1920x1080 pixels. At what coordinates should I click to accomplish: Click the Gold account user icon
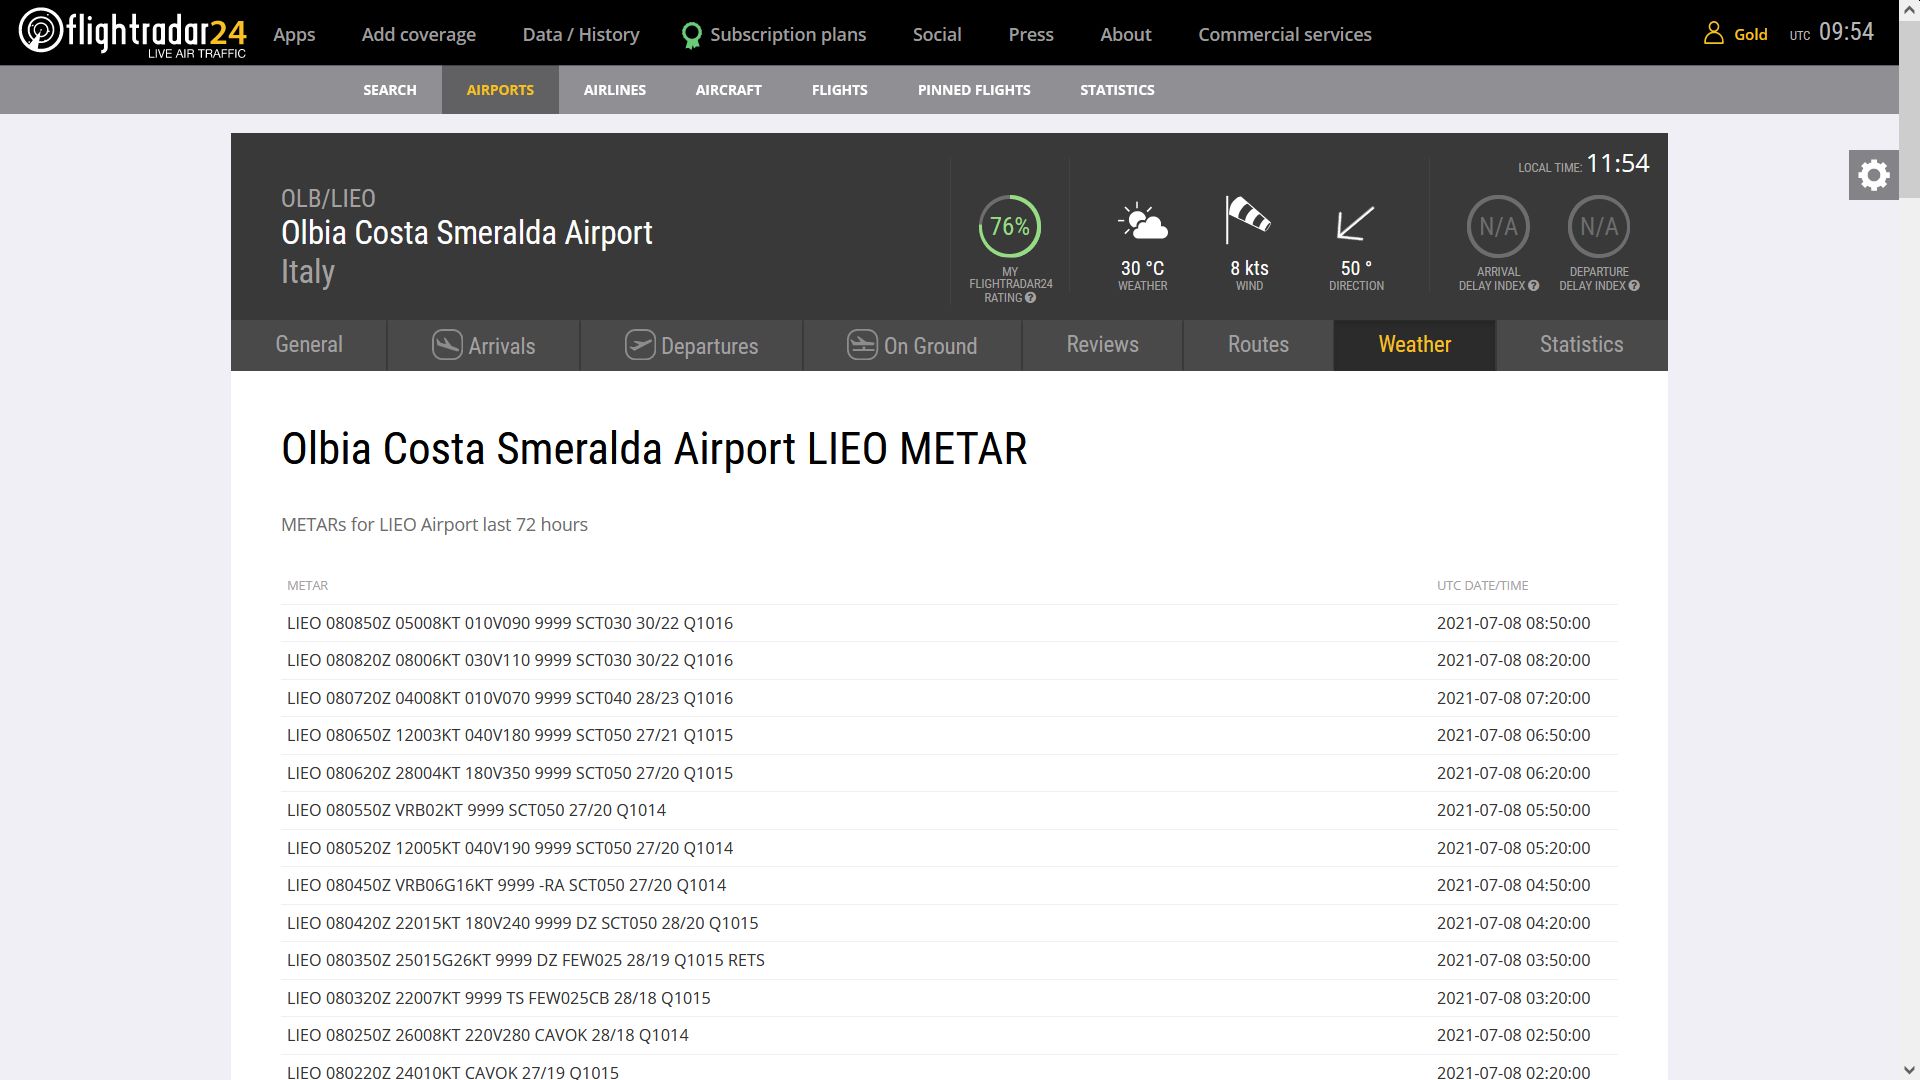1713,34
